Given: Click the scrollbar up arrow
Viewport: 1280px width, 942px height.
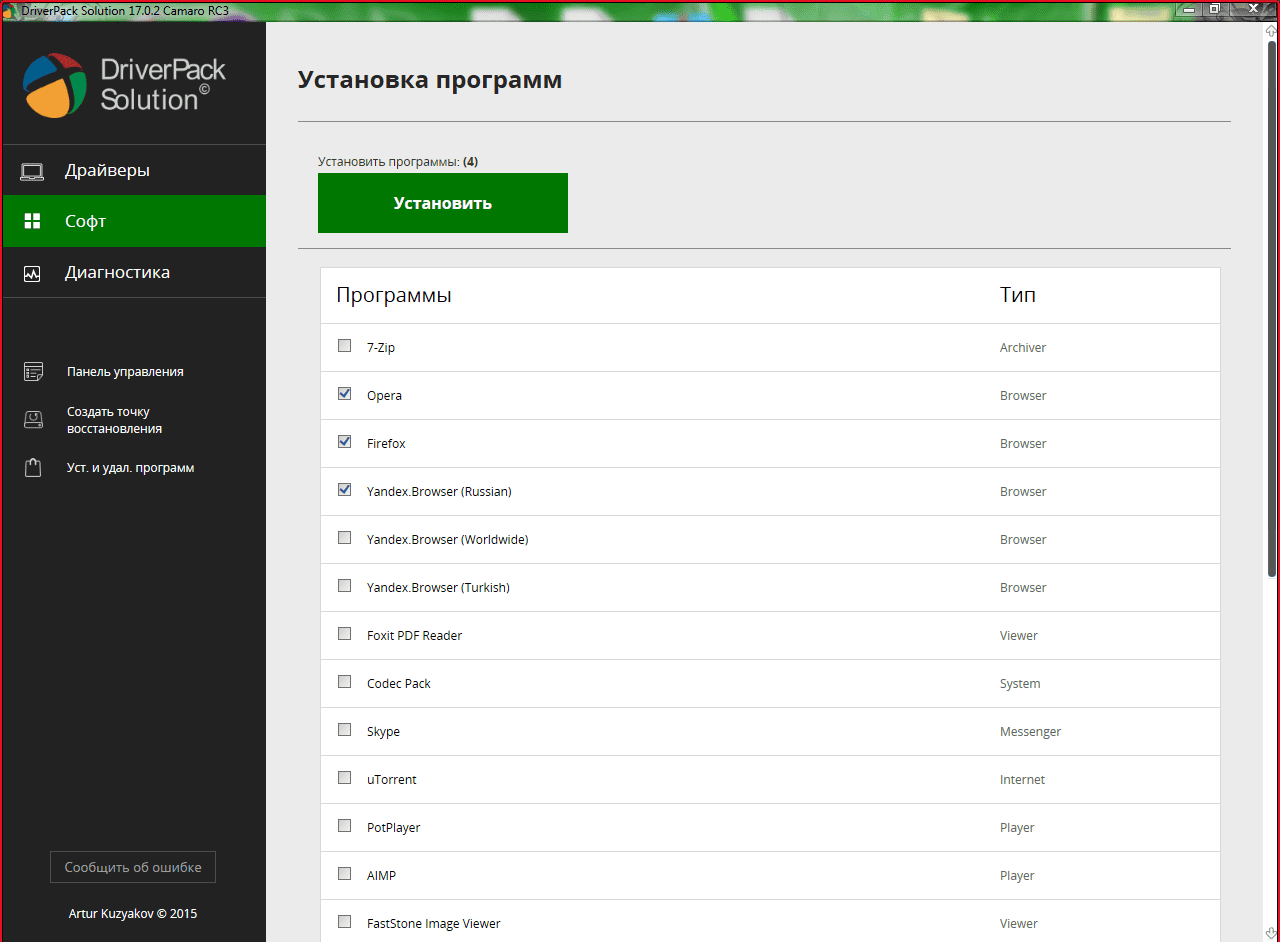Looking at the screenshot, I should [x=1271, y=31].
